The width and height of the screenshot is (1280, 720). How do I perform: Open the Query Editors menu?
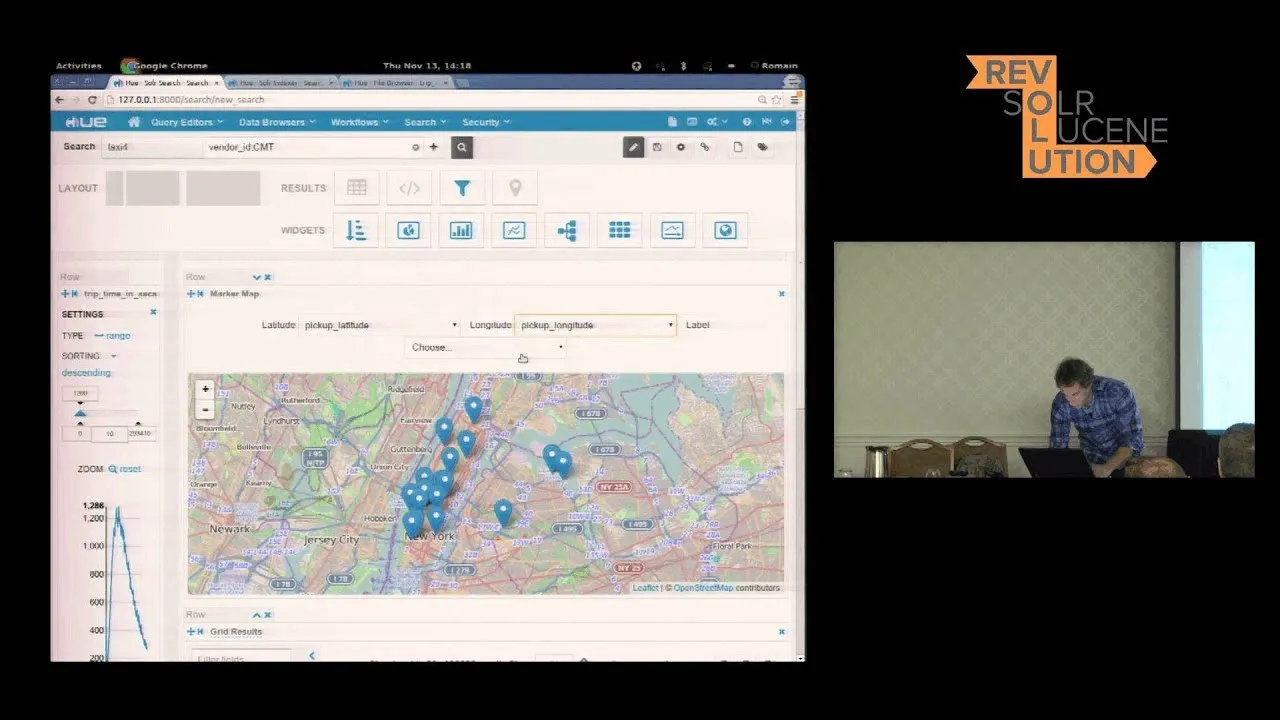186,122
